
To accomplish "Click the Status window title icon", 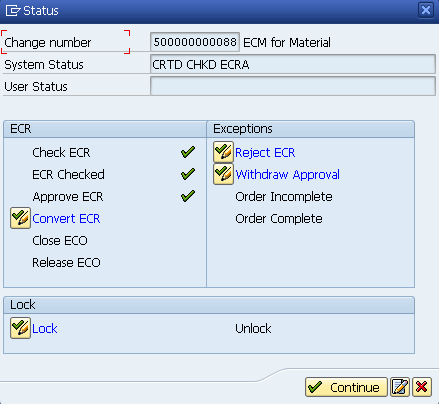I will (13, 11).
